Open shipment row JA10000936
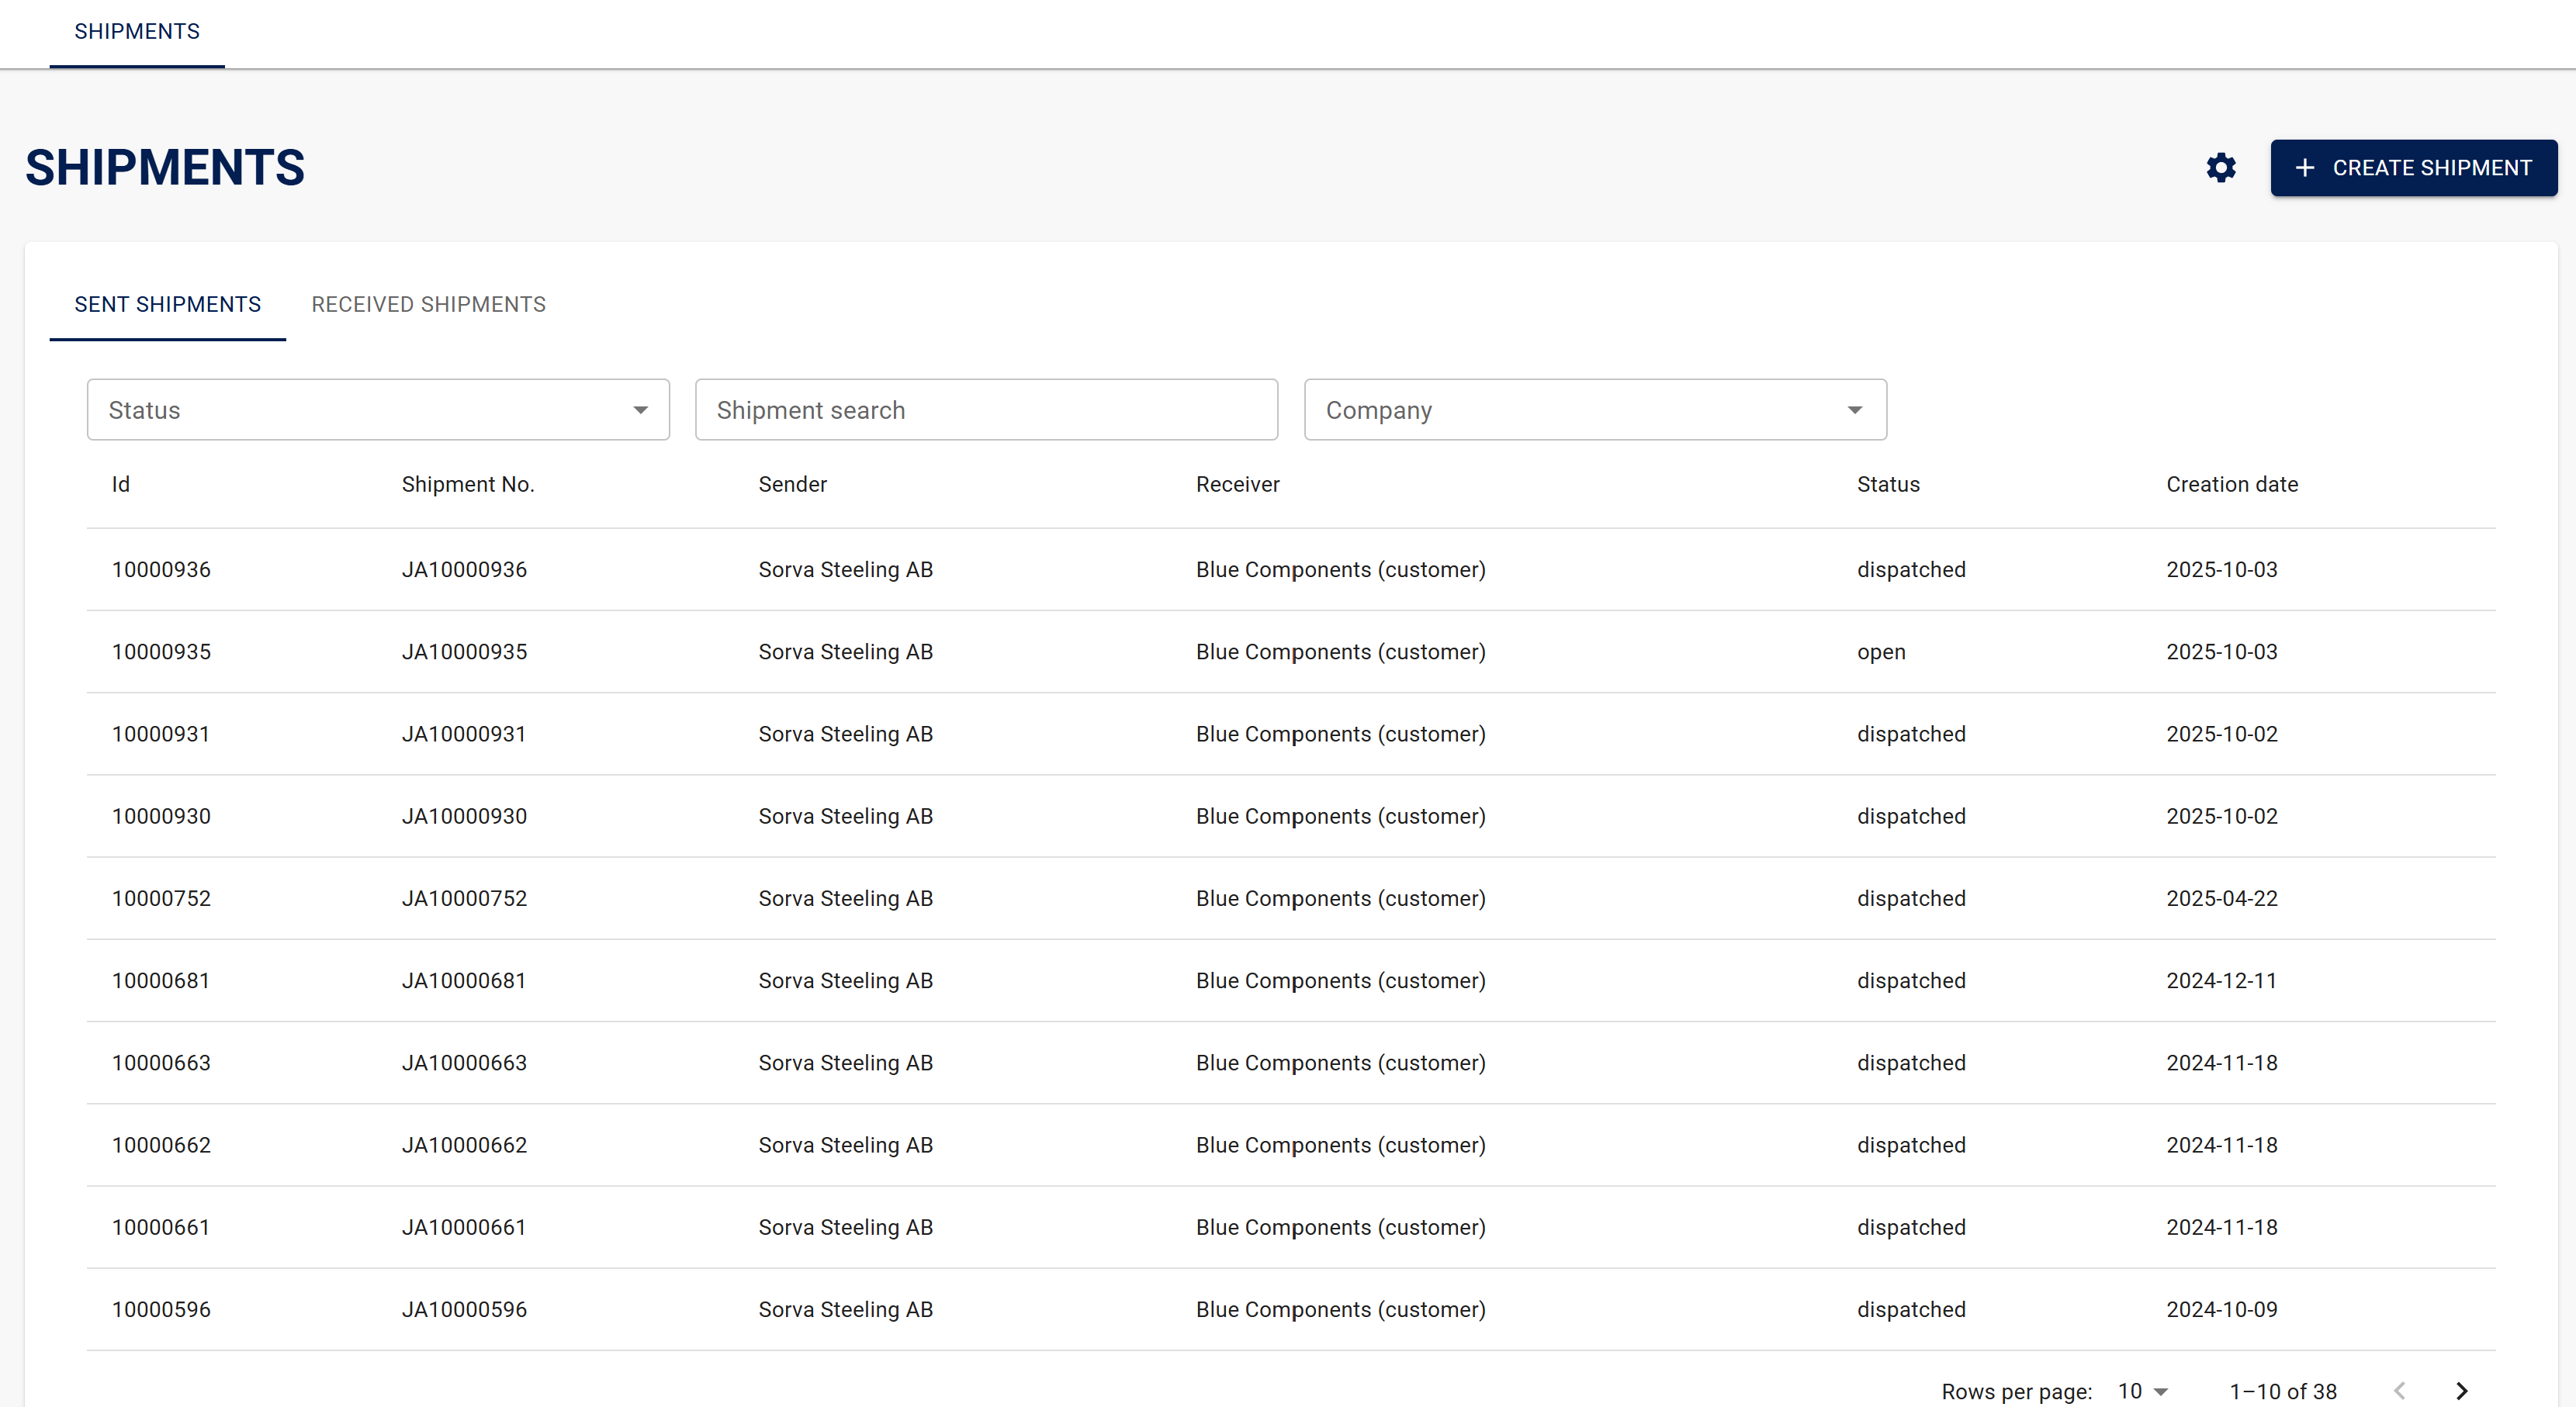The width and height of the screenshot is (2576, 1407). (x=464, y=570)
